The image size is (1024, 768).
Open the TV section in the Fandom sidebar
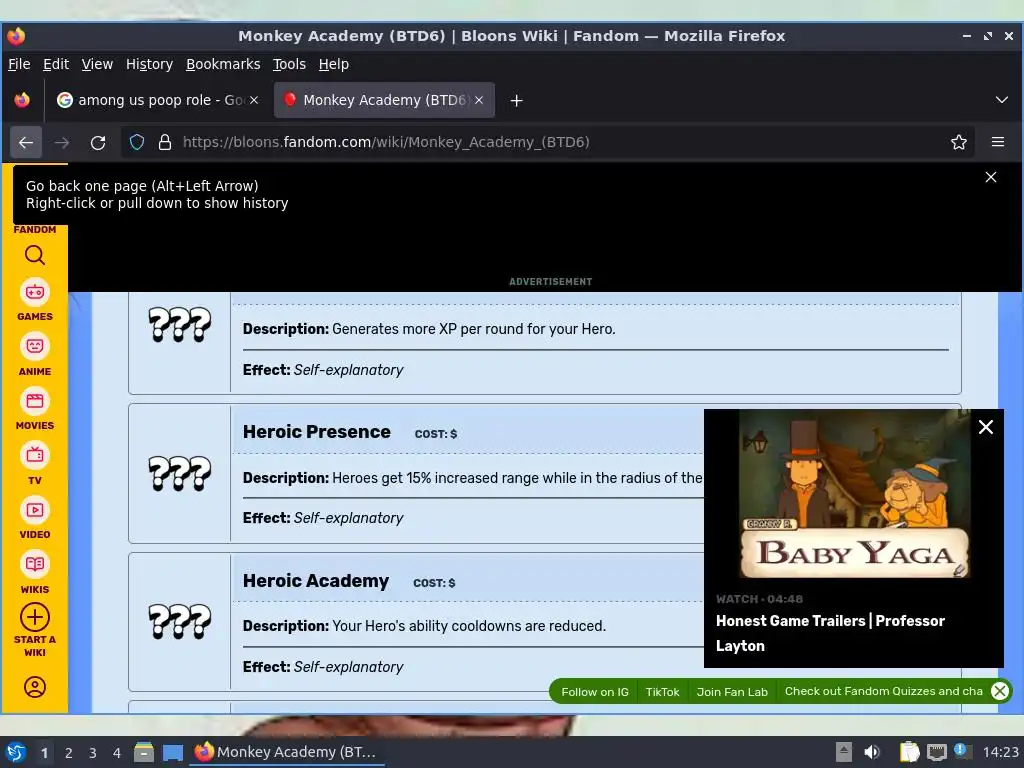35,464
